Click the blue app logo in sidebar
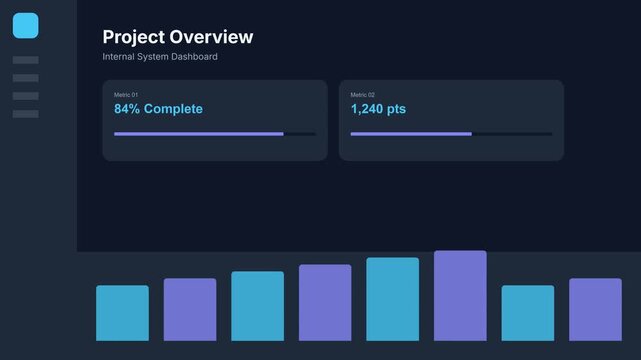641x360 pixels. pos(25,25)
